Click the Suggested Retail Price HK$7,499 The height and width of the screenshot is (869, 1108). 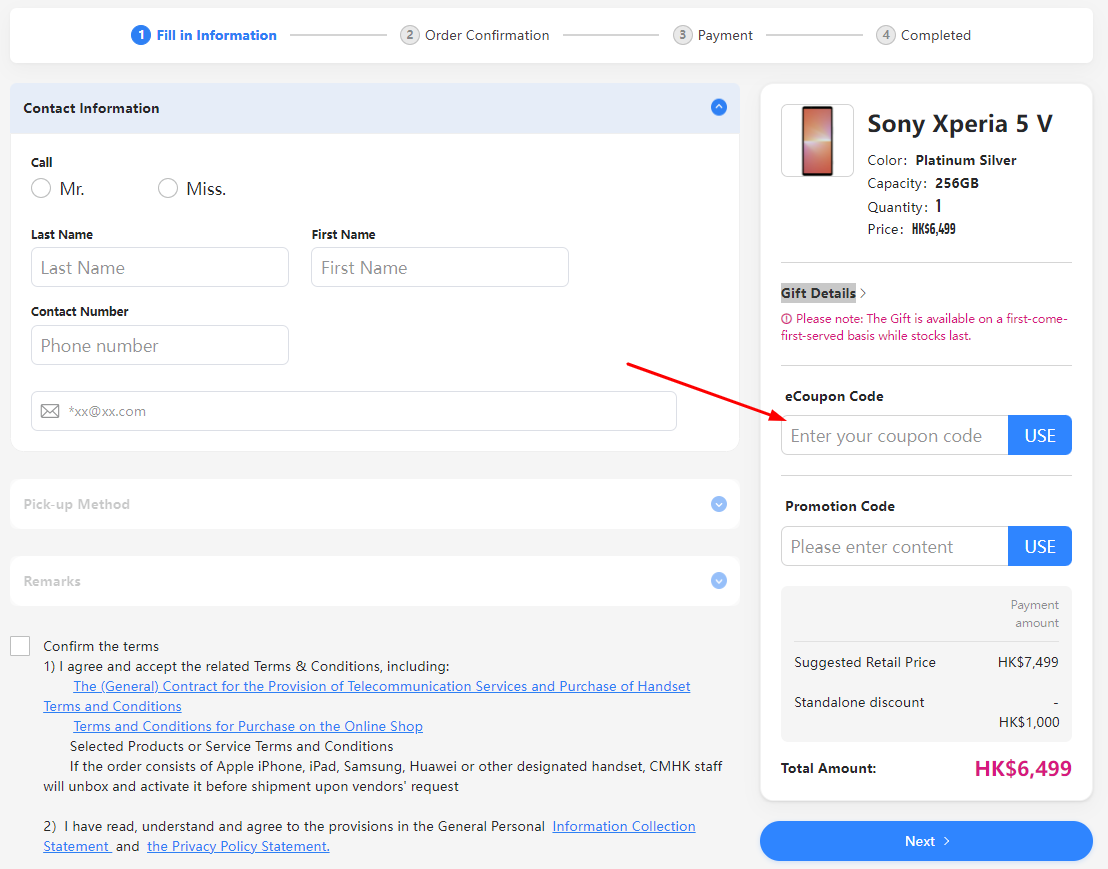tap(1027, 662)
